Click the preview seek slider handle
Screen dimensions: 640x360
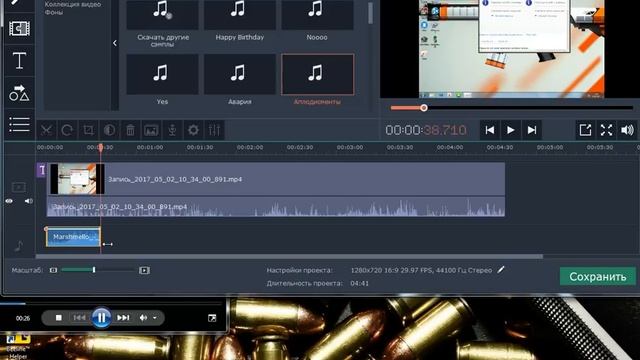pos(424,108)
